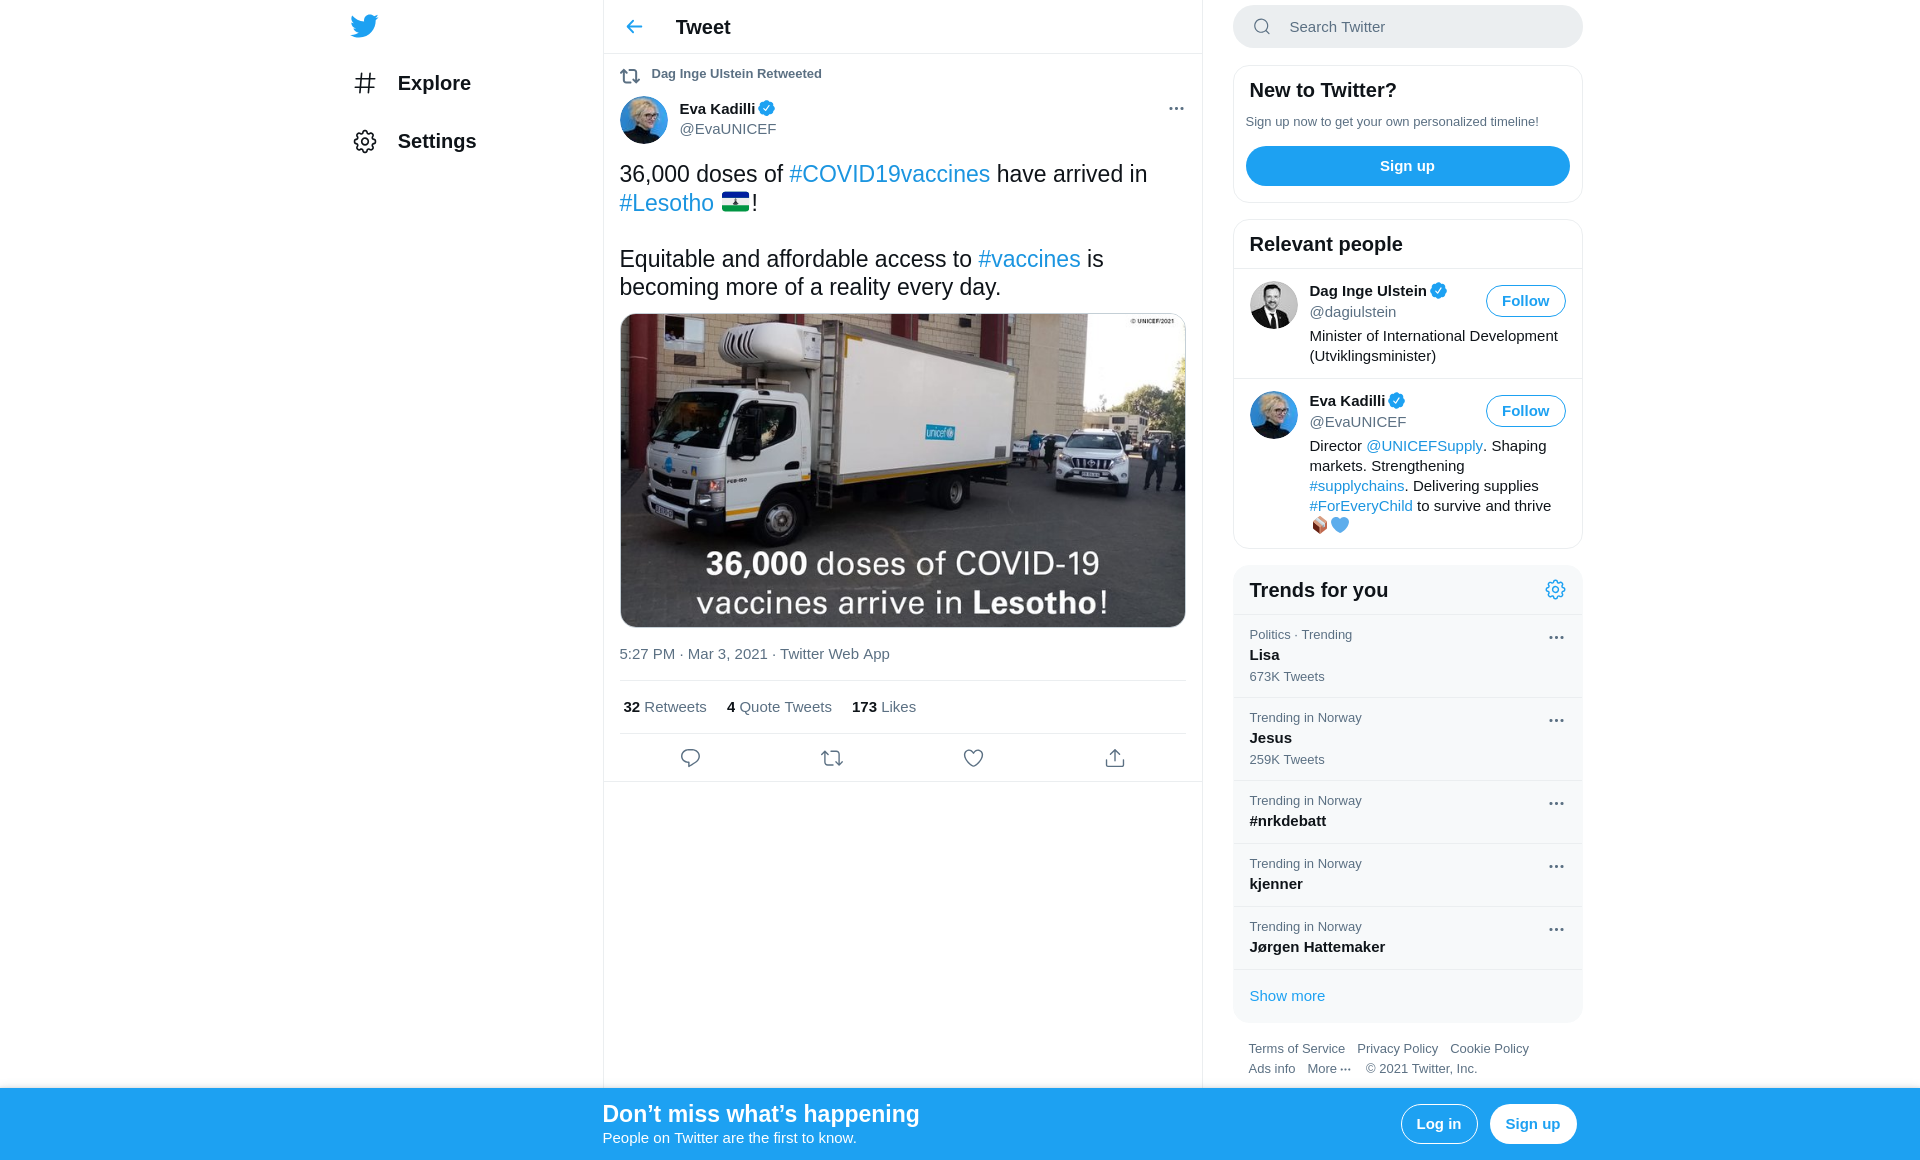Image resolution: width=1920 pixels, height=1160 pixels.
Task: Retweet the tweet using the action bar icon
Action: click(x=832, y=758)
